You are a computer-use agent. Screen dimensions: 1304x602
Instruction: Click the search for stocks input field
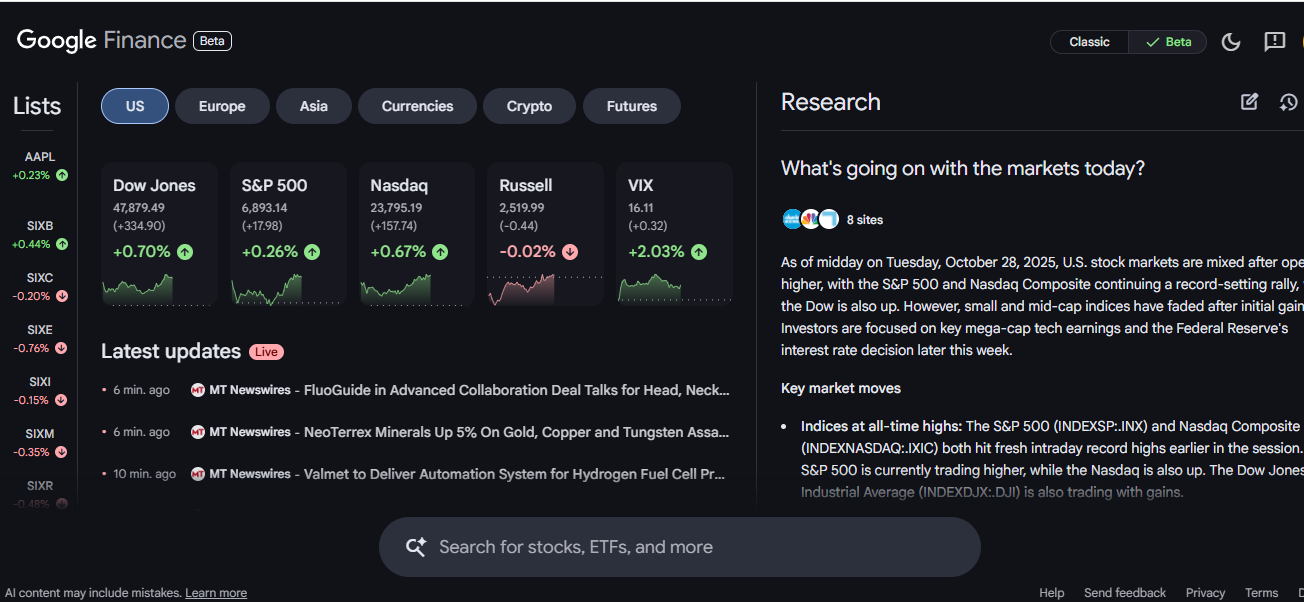click(680, 547)
